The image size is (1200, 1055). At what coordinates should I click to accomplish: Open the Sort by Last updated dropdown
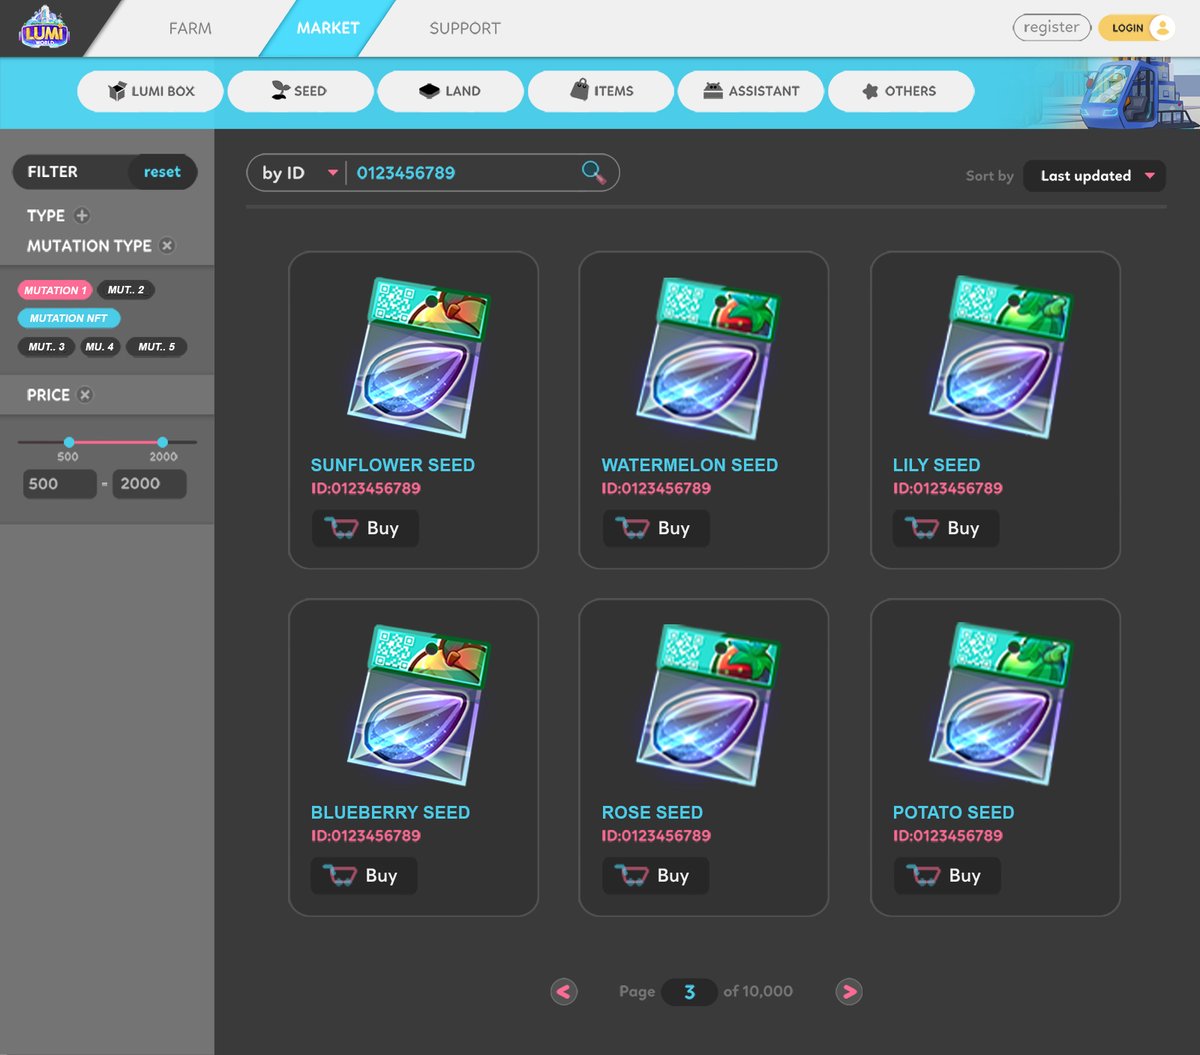pos(1095,176)
